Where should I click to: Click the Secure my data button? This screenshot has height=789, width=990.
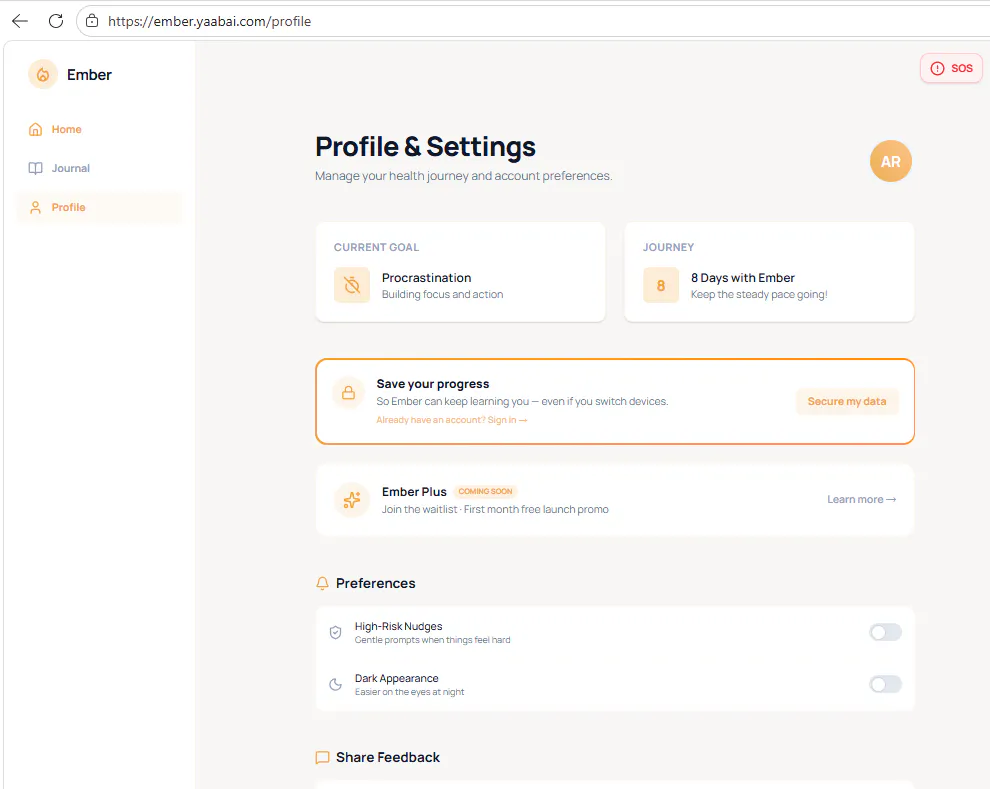pyautogui.click(x=847, y=401)
